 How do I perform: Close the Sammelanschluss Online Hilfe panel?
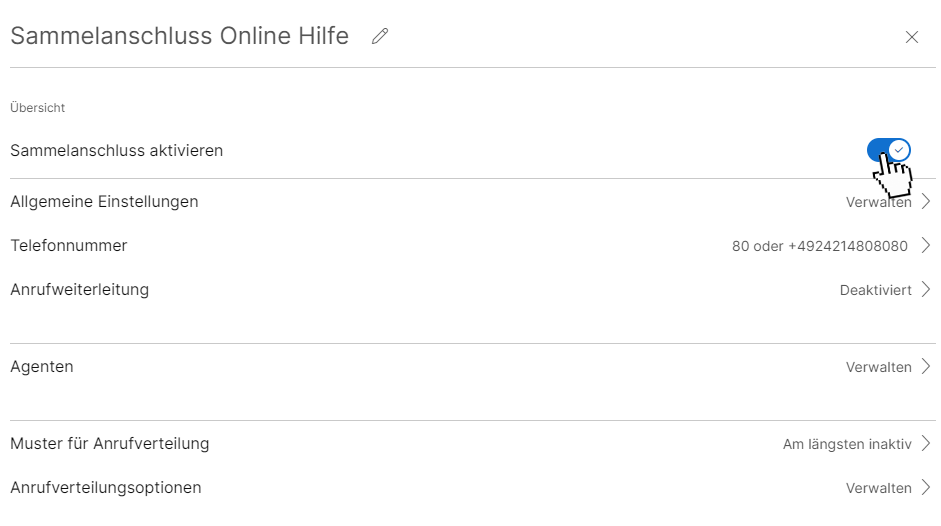pos(911,37)
